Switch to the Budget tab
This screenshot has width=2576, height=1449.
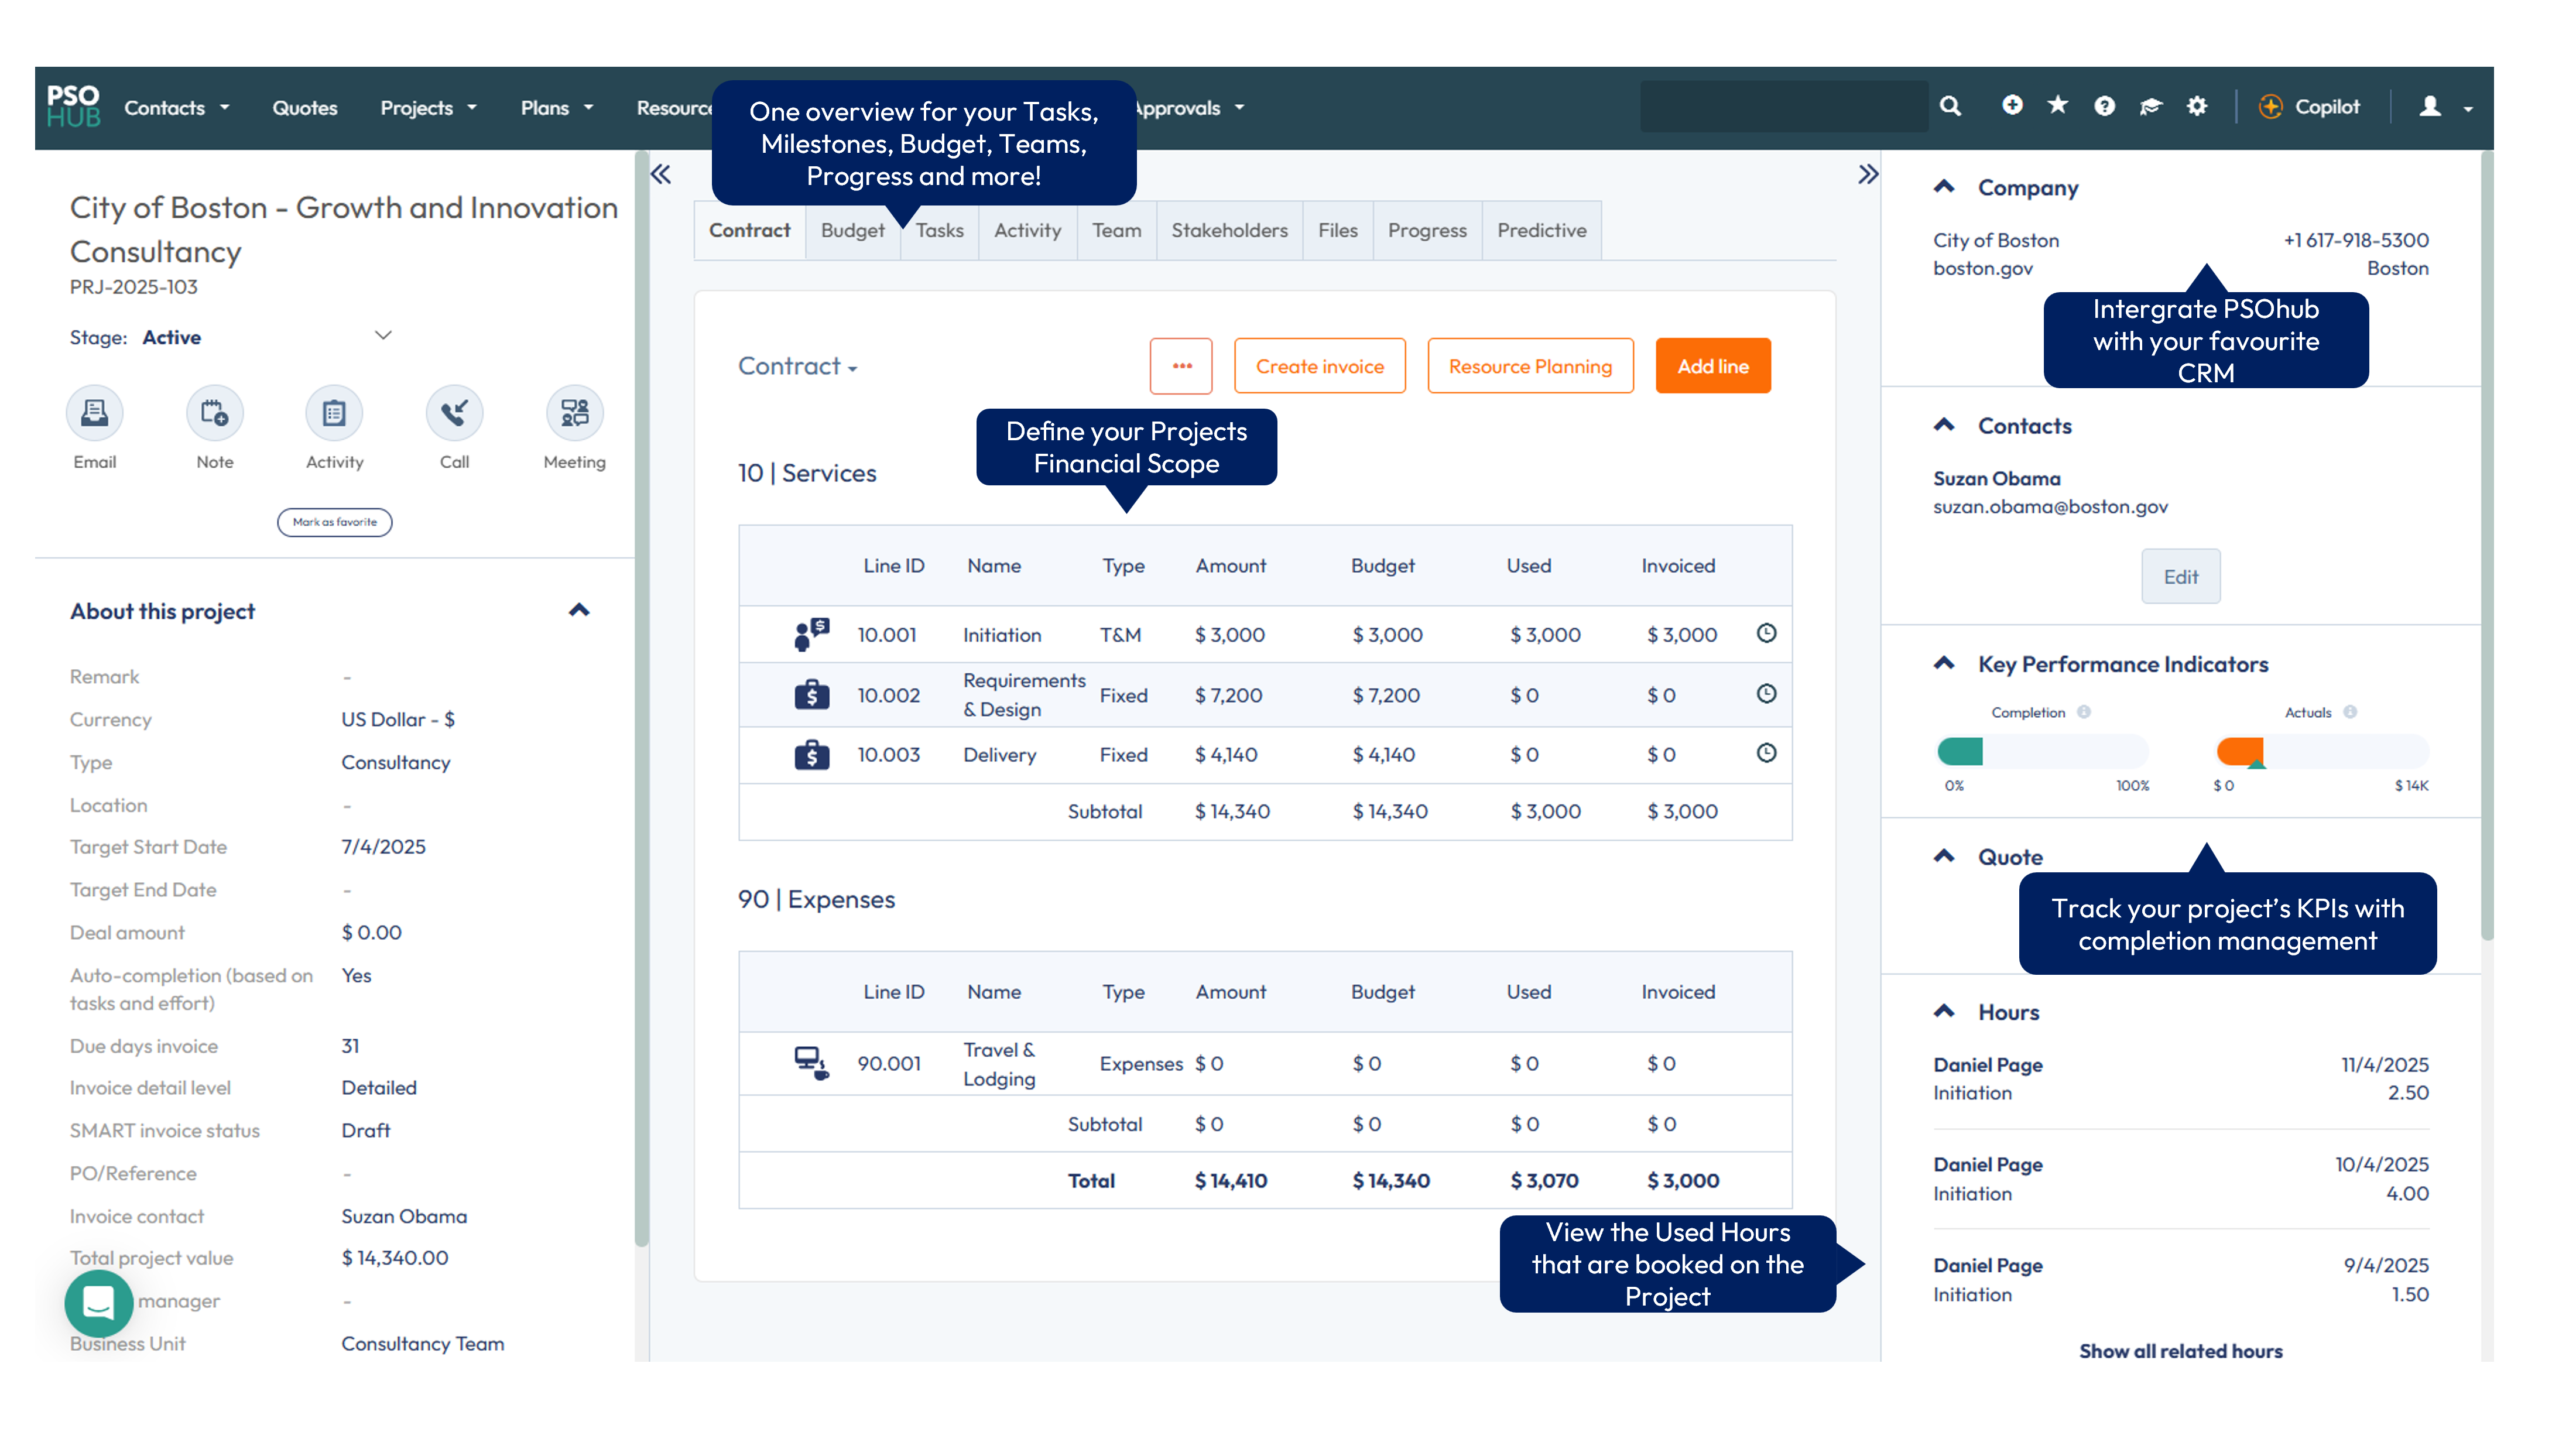tap(852, 231)
